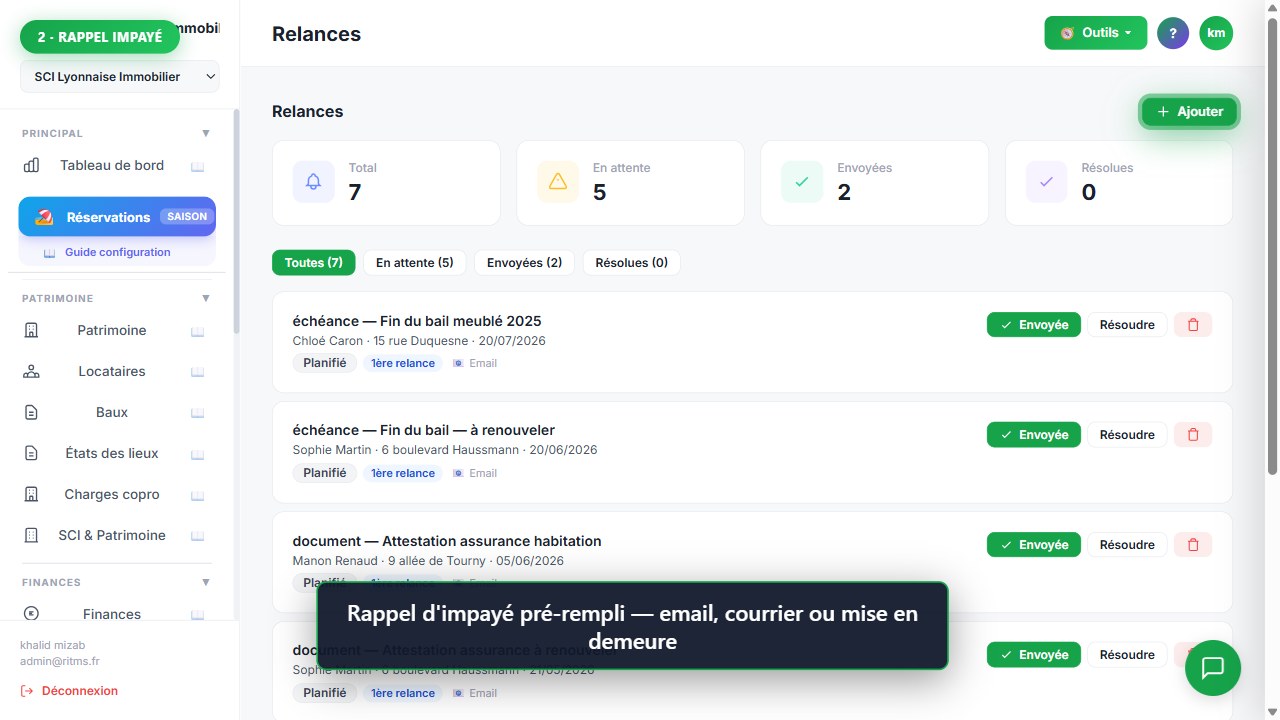The height and width of the screenshot is (720, 1280).
Task: Open guide book icon next to États des lieux
Action: click(198, 454)
